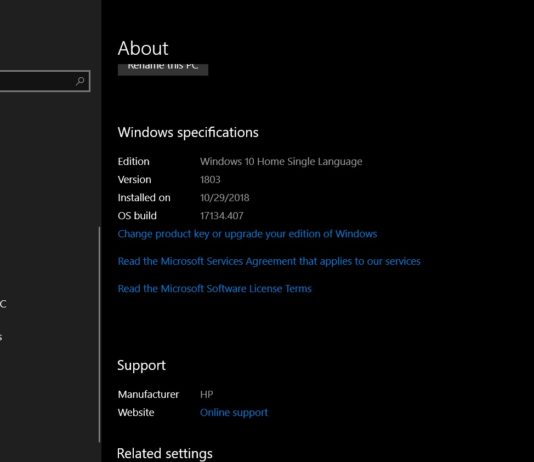Click the sidebar vertical scrollbar
Image resolution: width=534 pixels, height=462 pixels.
(x=99, y=334)
